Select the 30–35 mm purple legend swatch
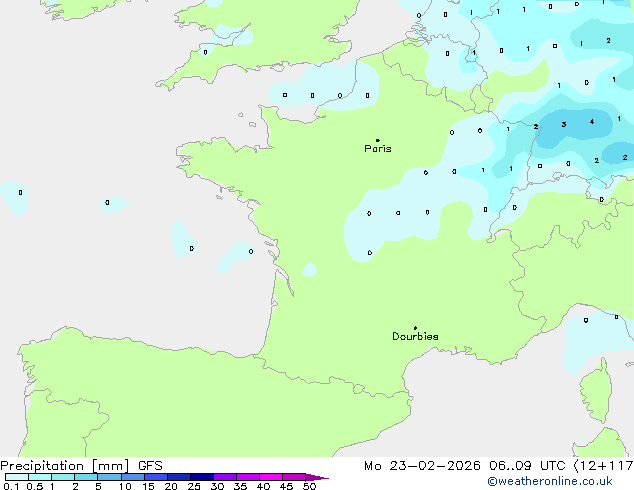Image resolution: width=634 pixels, height=490 pixels. tap(225, 477)
